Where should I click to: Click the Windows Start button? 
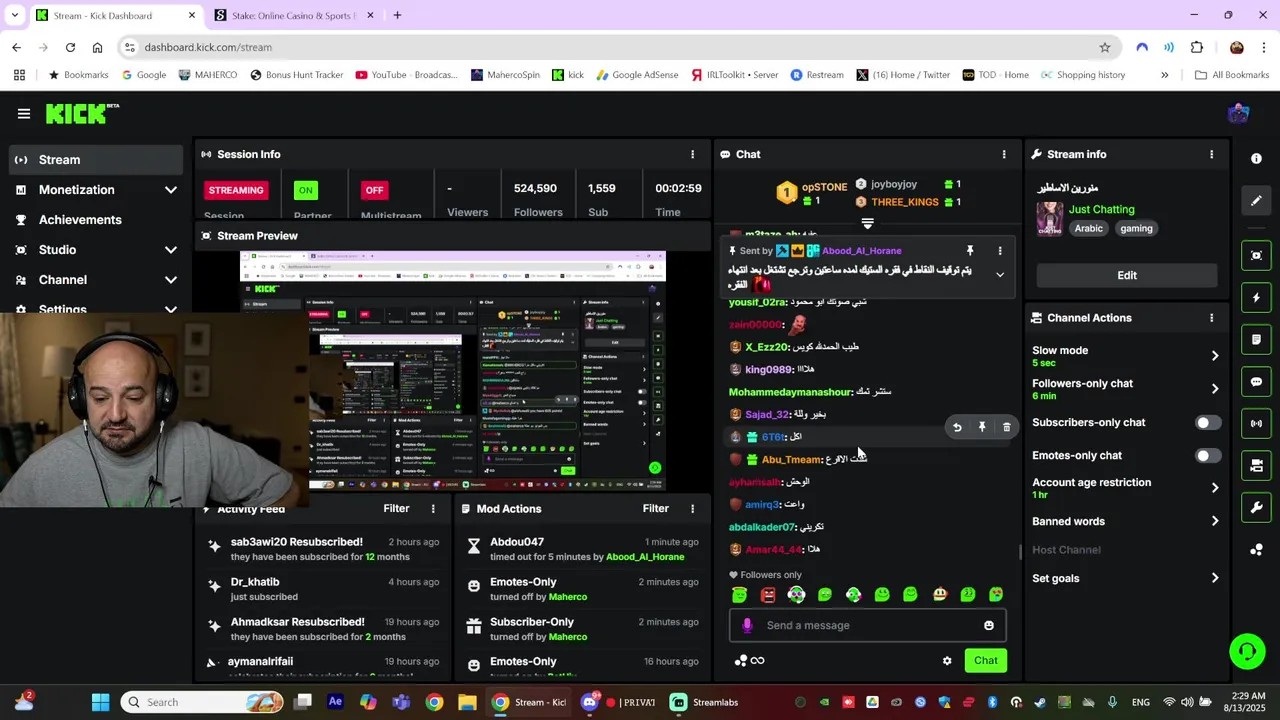(100, 702)
